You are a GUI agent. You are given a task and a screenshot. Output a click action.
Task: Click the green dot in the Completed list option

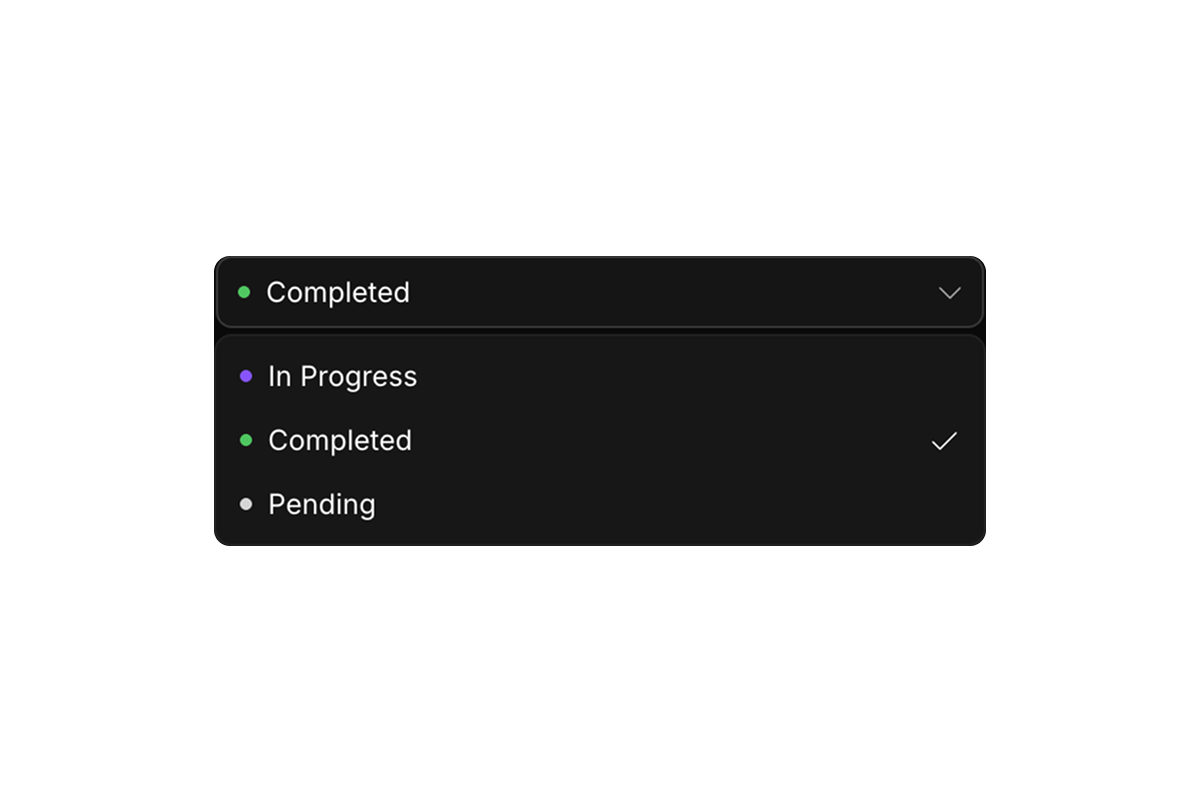246,440
